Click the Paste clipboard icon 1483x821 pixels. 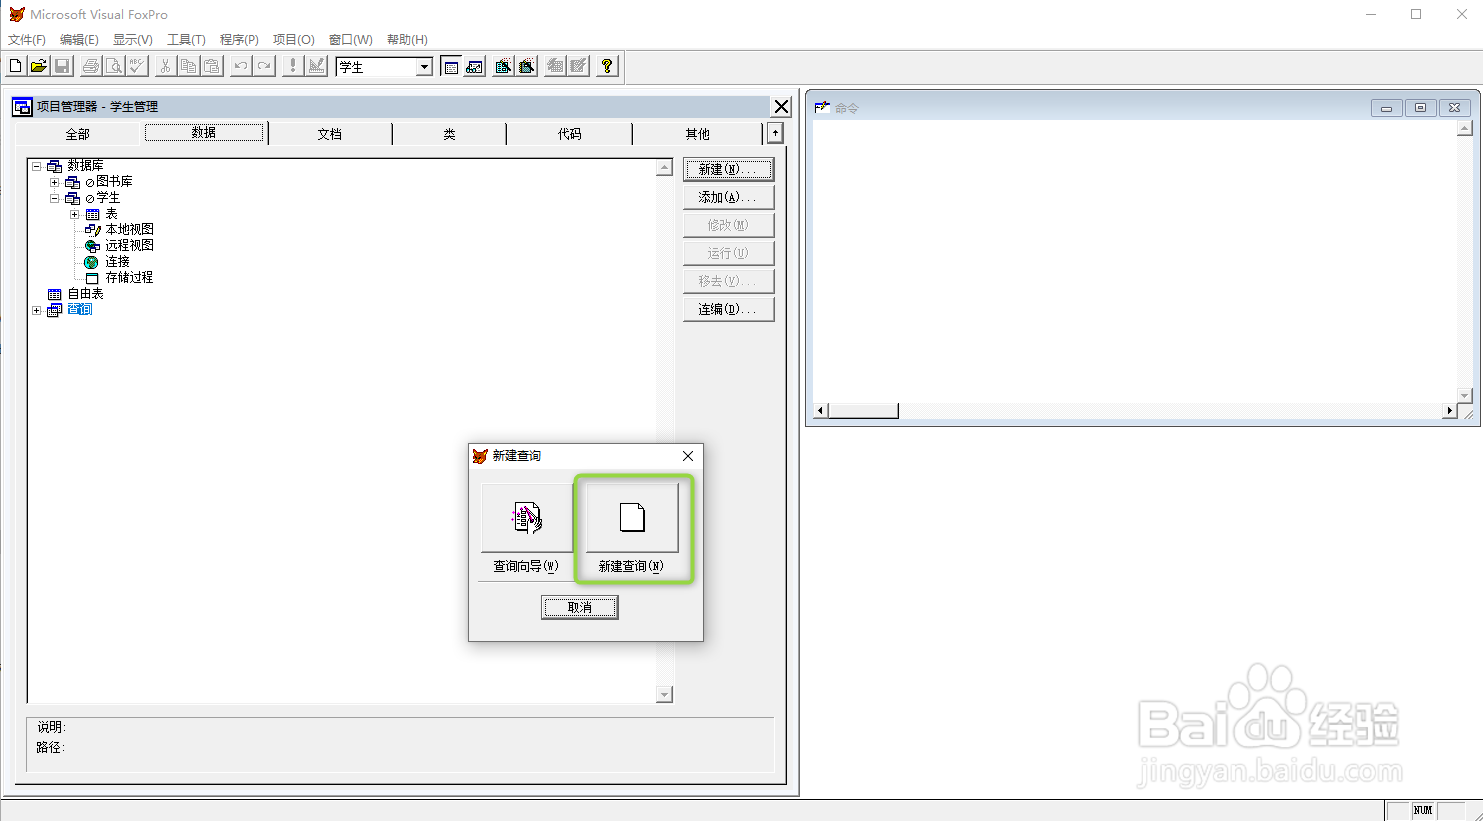211,66
